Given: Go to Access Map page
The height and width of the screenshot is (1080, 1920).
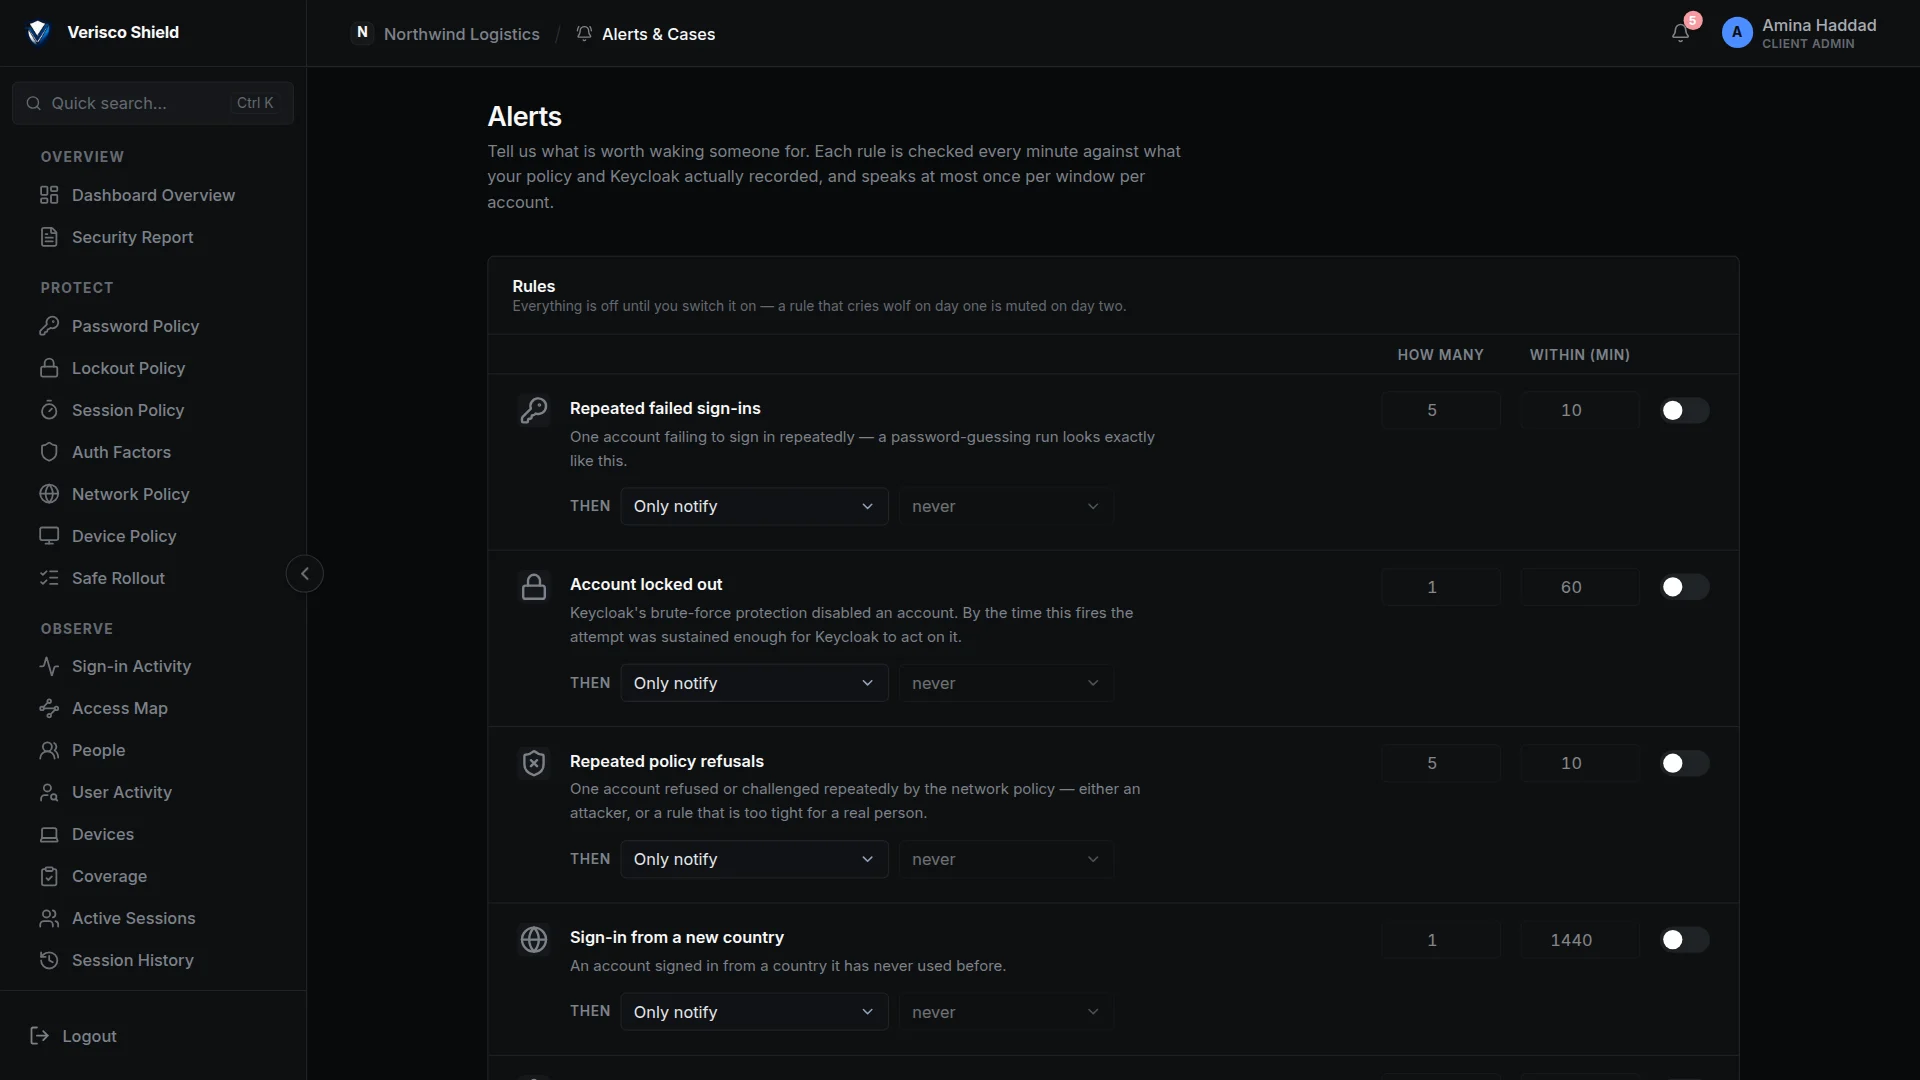Looking at the screenshot, I should click(119, 708).
